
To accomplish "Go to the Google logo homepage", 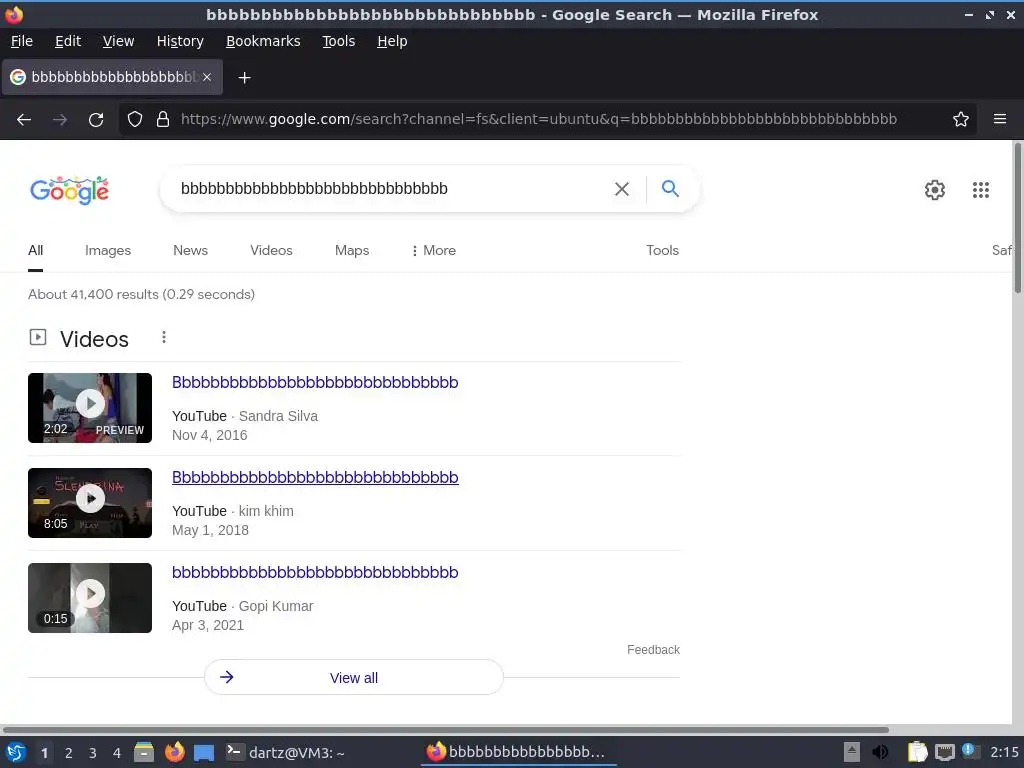I will click(69, 190).
